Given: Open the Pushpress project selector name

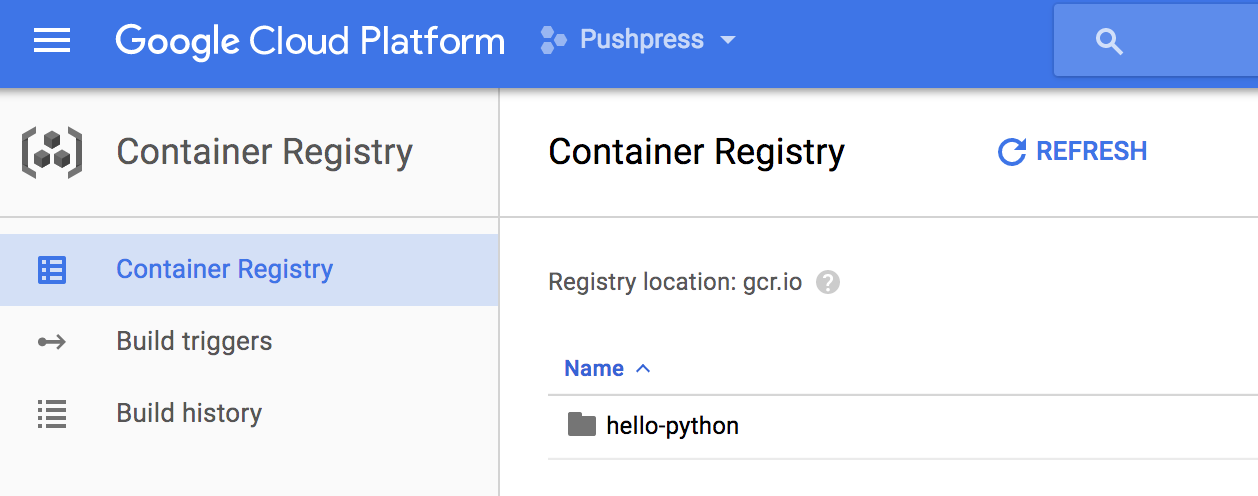Looking at the screenshot, I should click(642, 41).
